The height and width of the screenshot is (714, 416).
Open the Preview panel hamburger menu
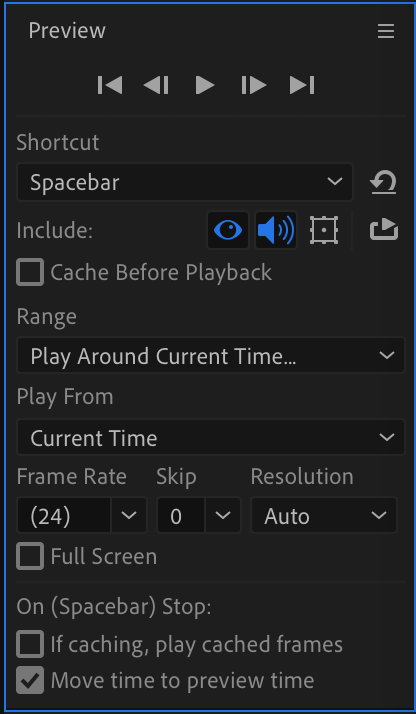(x=386, y=31)
